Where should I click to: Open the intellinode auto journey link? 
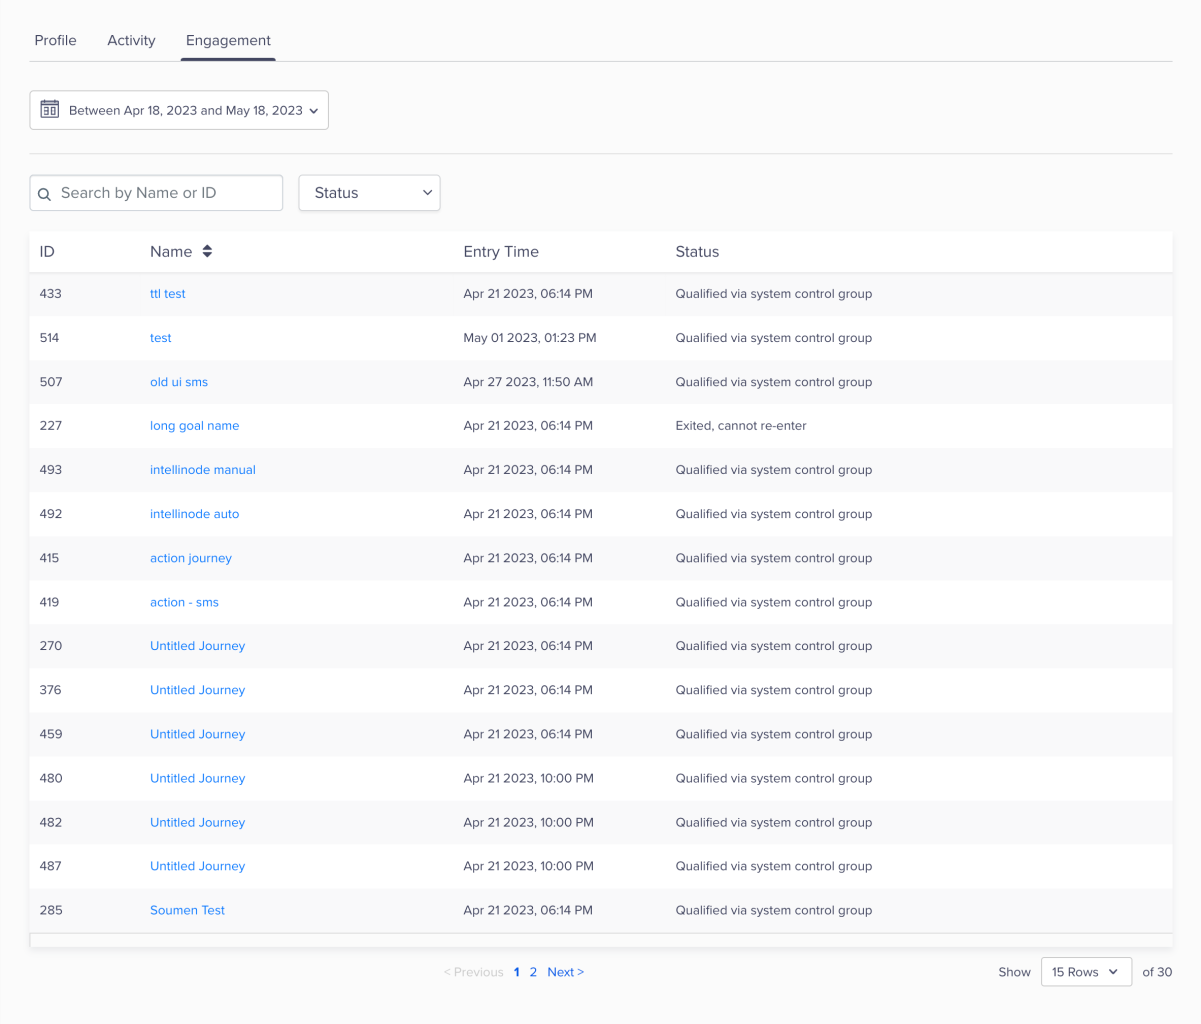(x=194, y=514)
